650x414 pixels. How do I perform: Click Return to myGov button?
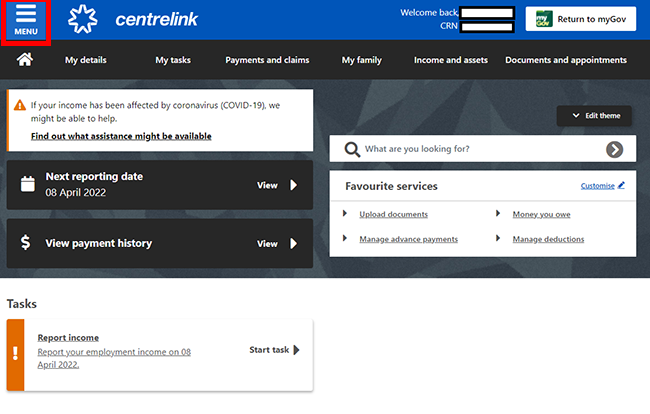coord(581,19)
